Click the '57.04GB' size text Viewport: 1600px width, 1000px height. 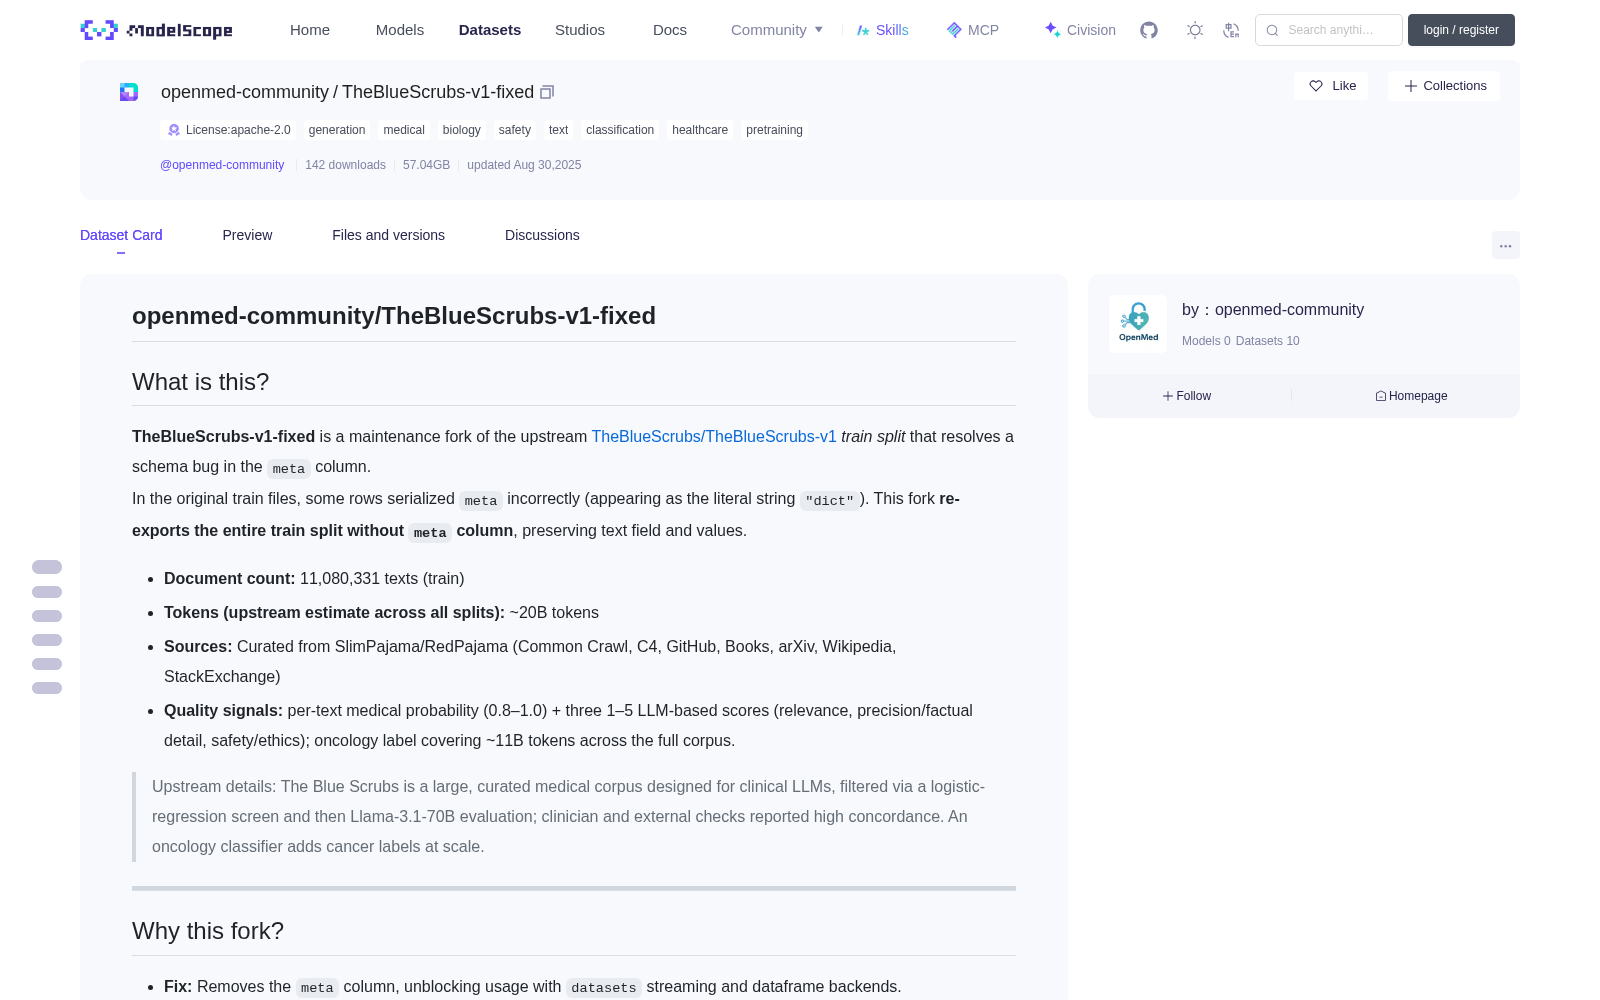tap(426, 165)
